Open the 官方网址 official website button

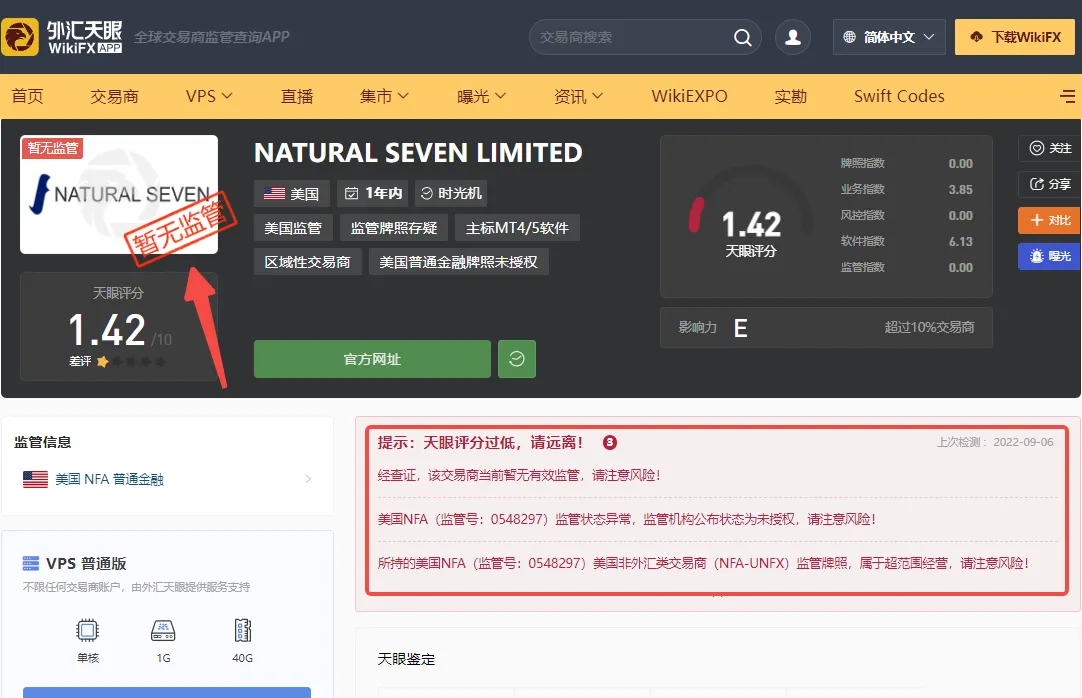point(372,359)
